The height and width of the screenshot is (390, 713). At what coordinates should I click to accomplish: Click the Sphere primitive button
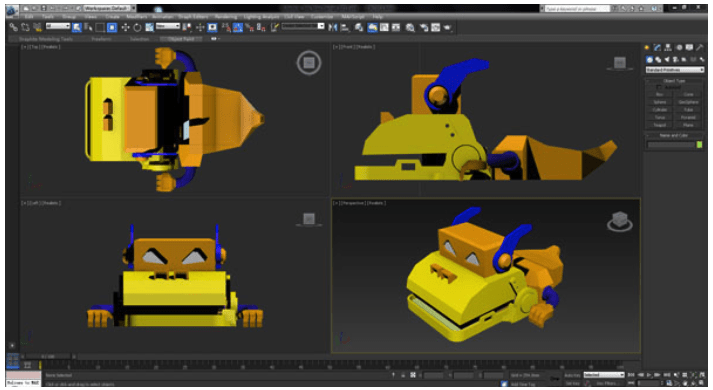[x=660, y=102]
